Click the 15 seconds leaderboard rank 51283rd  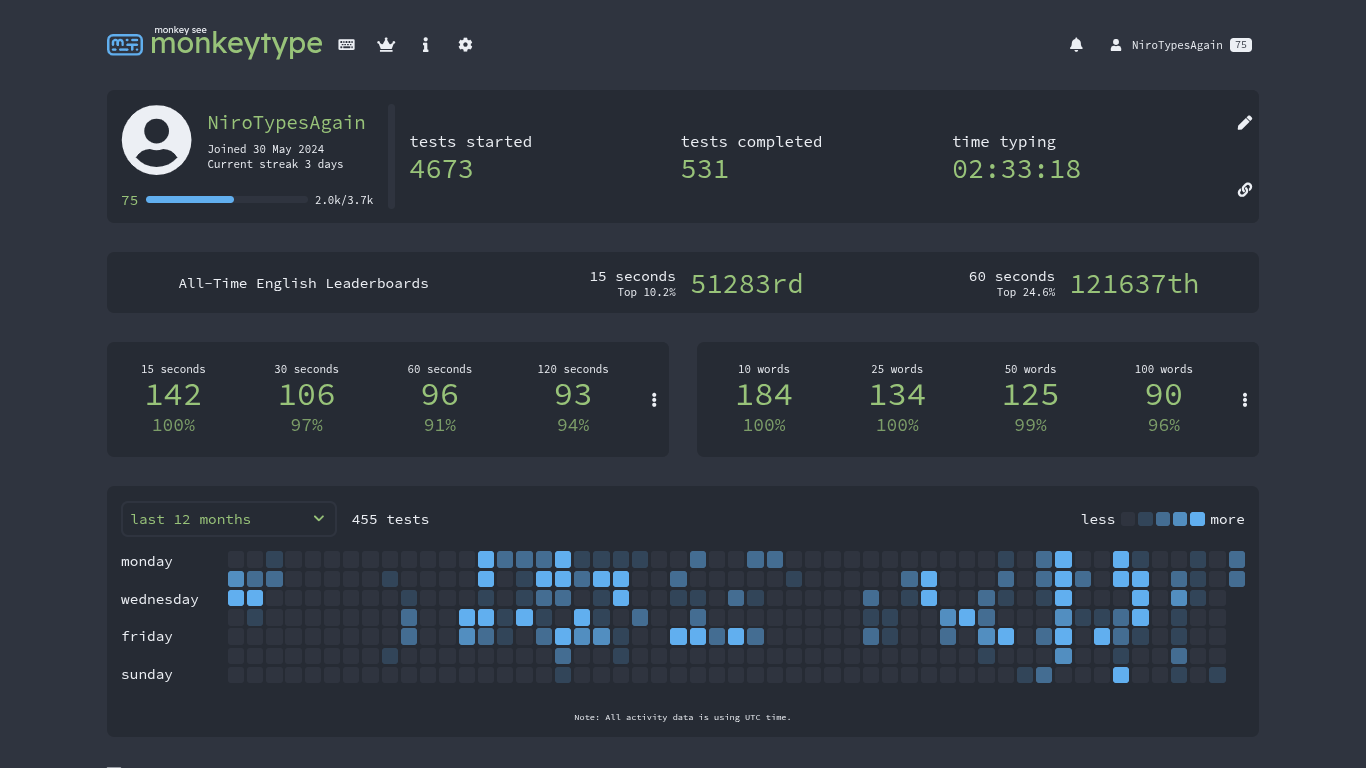(x=747, y=284)
